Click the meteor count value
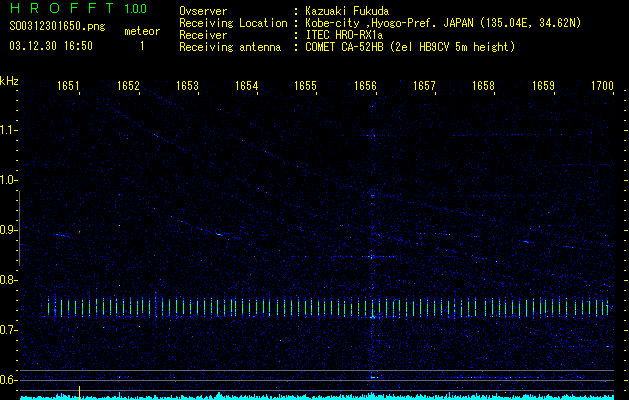Image resolution: width=629 pixels, height=400 pixels. [x=141, y=45]
